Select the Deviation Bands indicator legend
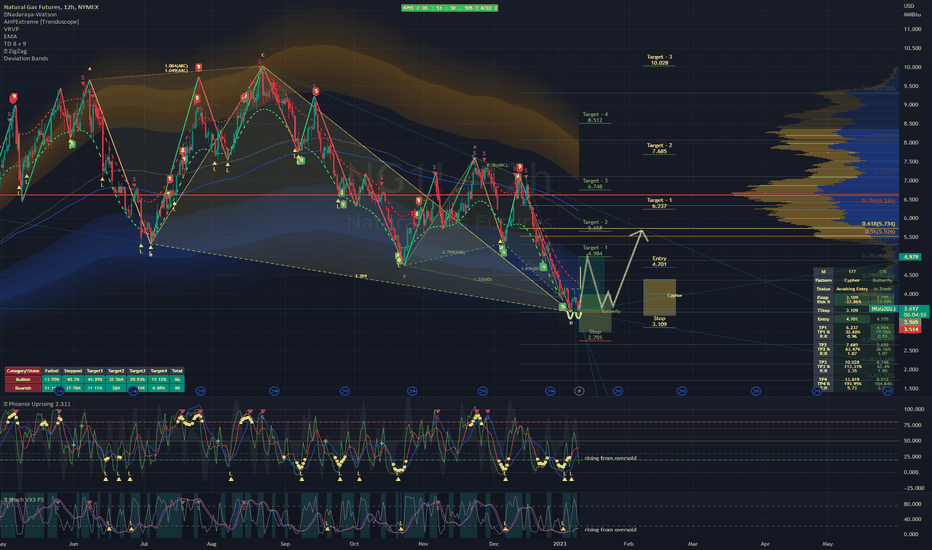This screenshot has width=932, height=550. click(x=26, y=58)
